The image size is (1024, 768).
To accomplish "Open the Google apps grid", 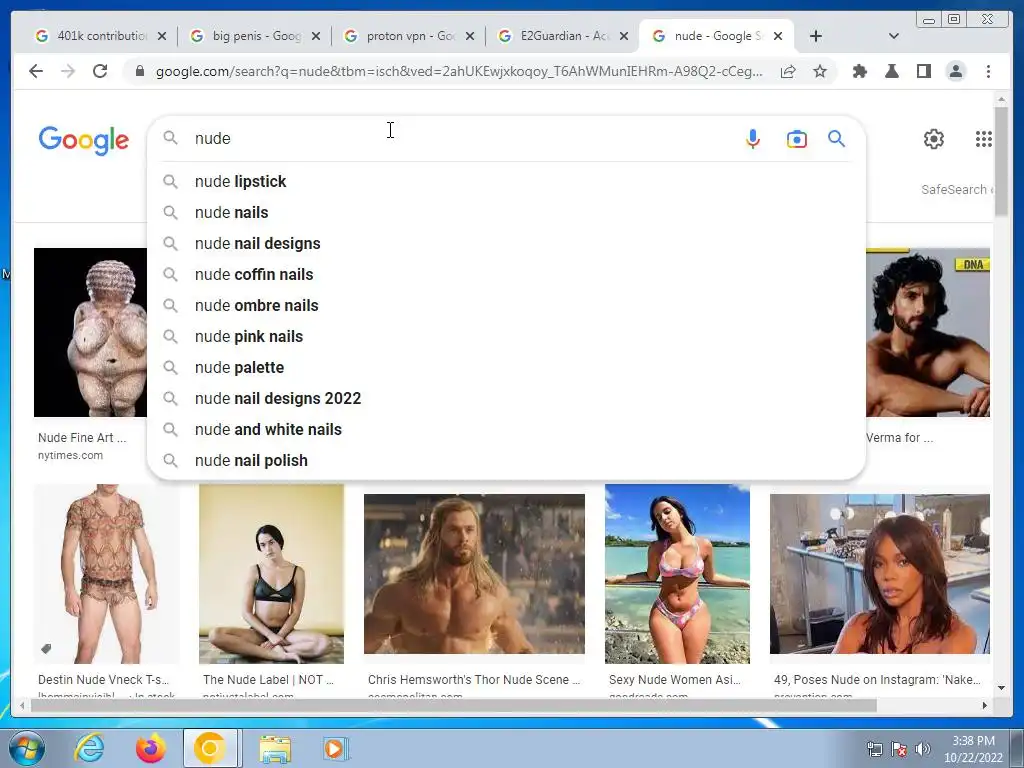I will point(984,138).
